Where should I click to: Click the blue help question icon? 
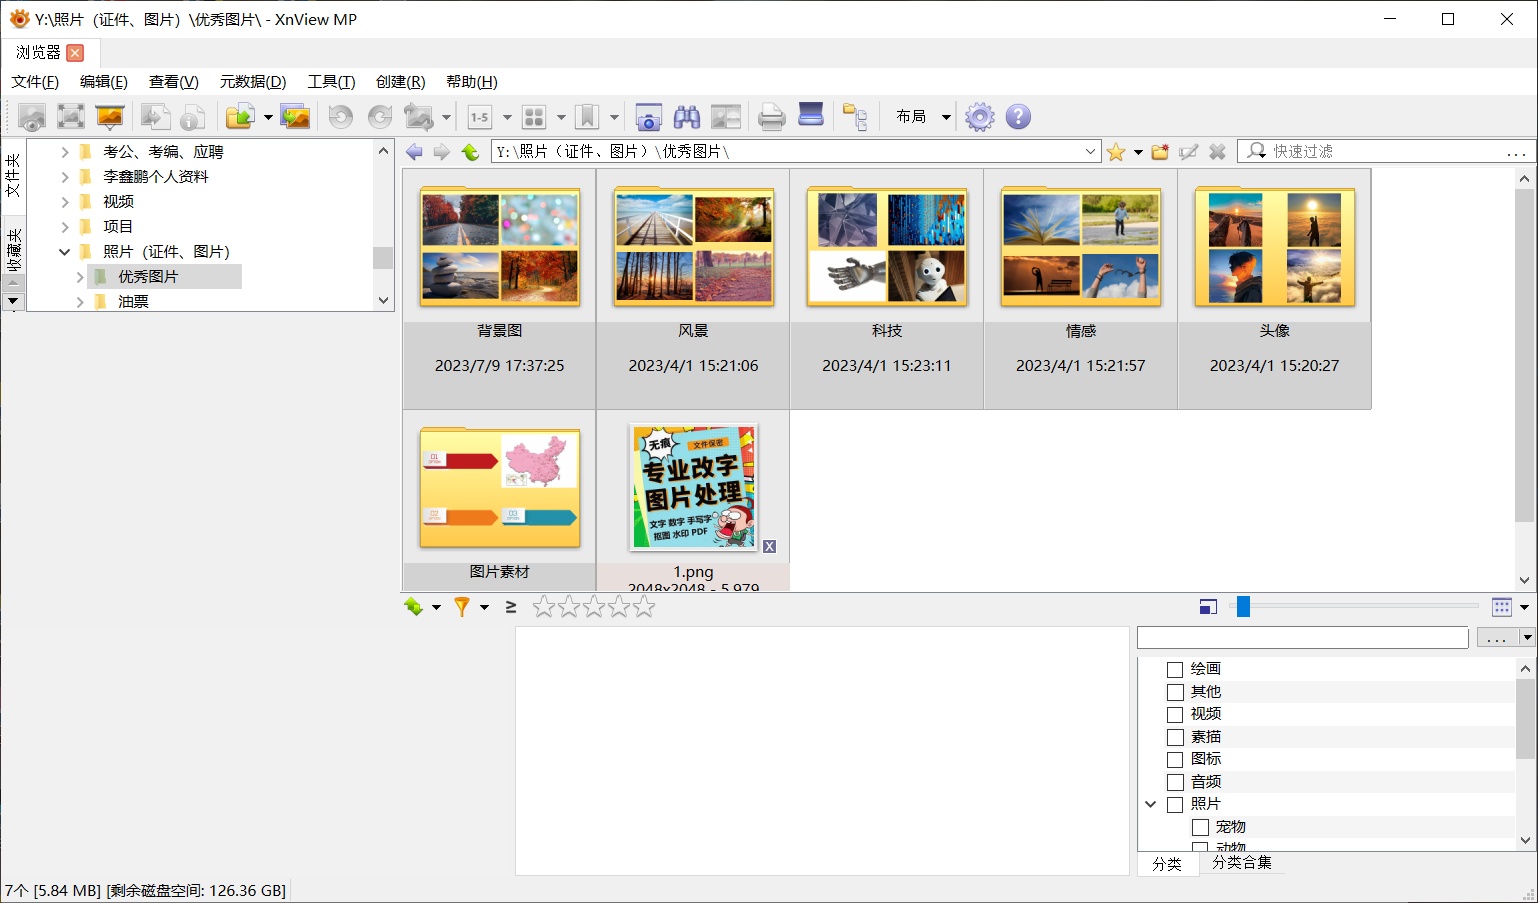pos(1018,117)
